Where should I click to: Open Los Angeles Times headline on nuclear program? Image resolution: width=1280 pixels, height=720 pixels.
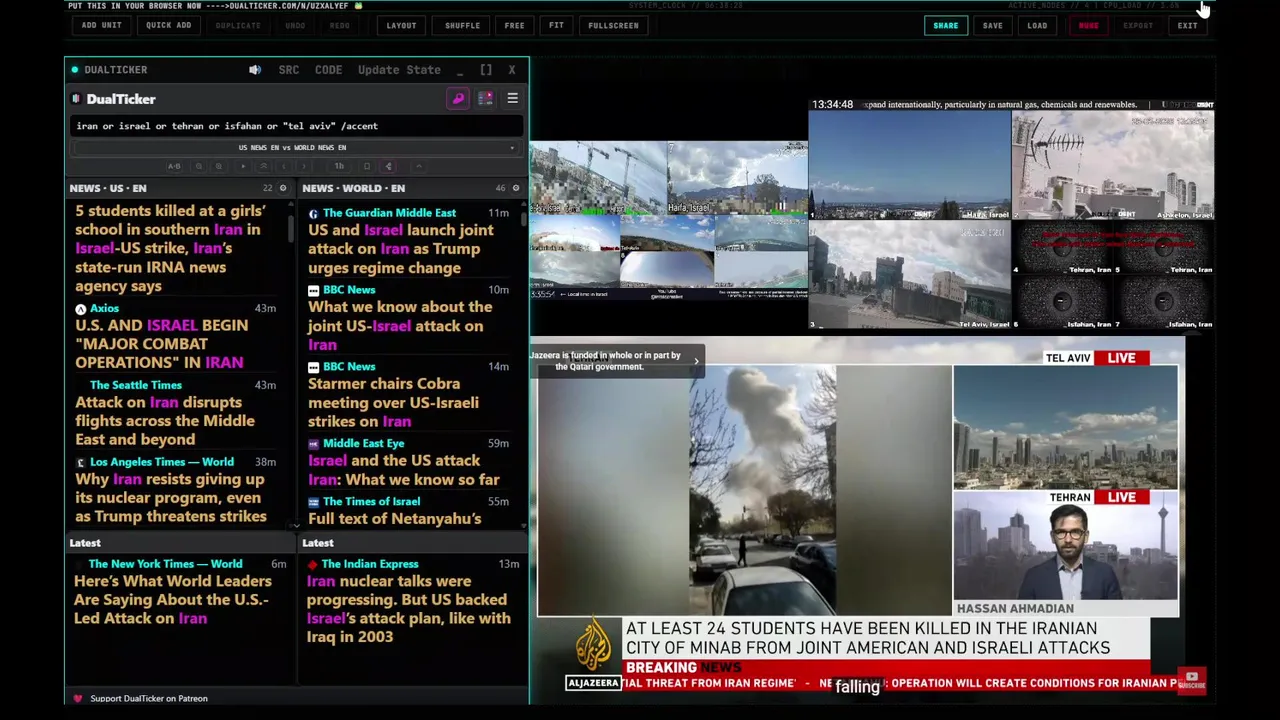click(171, 498)
